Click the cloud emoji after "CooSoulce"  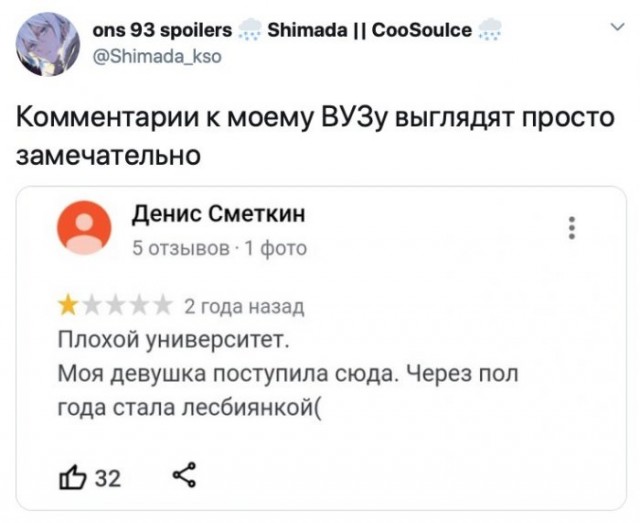tap(488, 31)
